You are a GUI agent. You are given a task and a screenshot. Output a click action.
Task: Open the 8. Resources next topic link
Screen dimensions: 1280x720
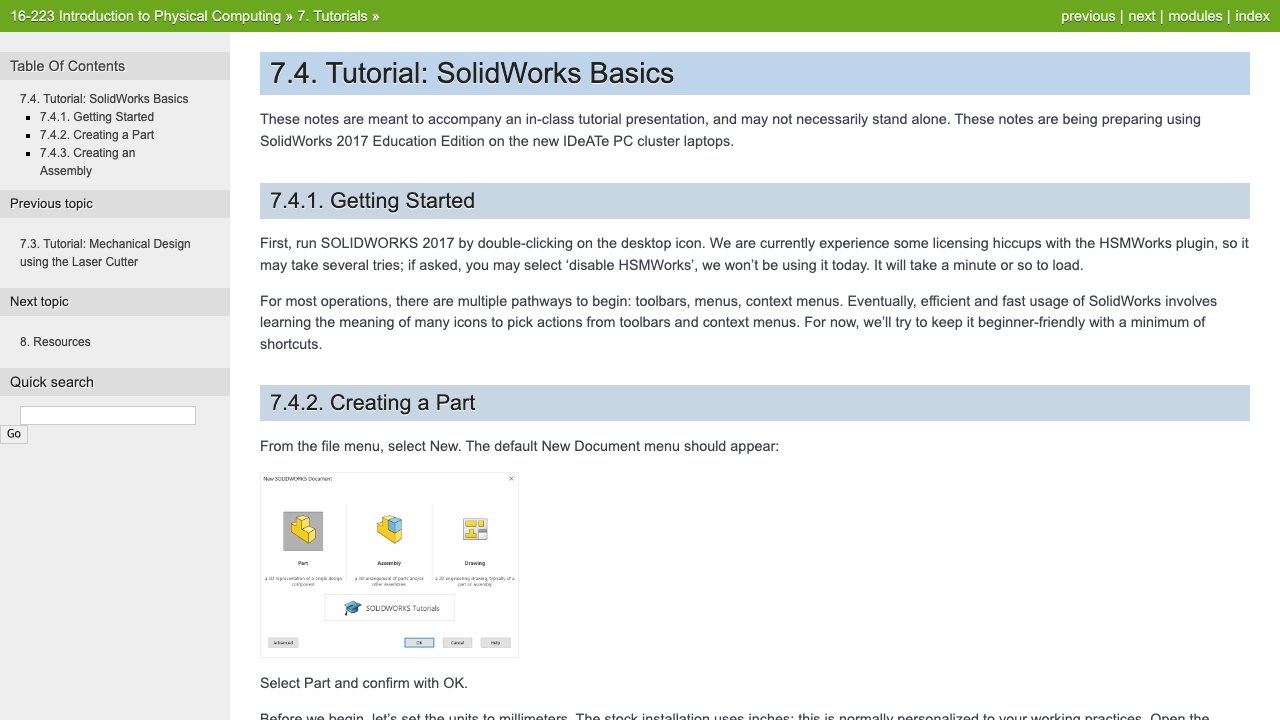[55, 342]
